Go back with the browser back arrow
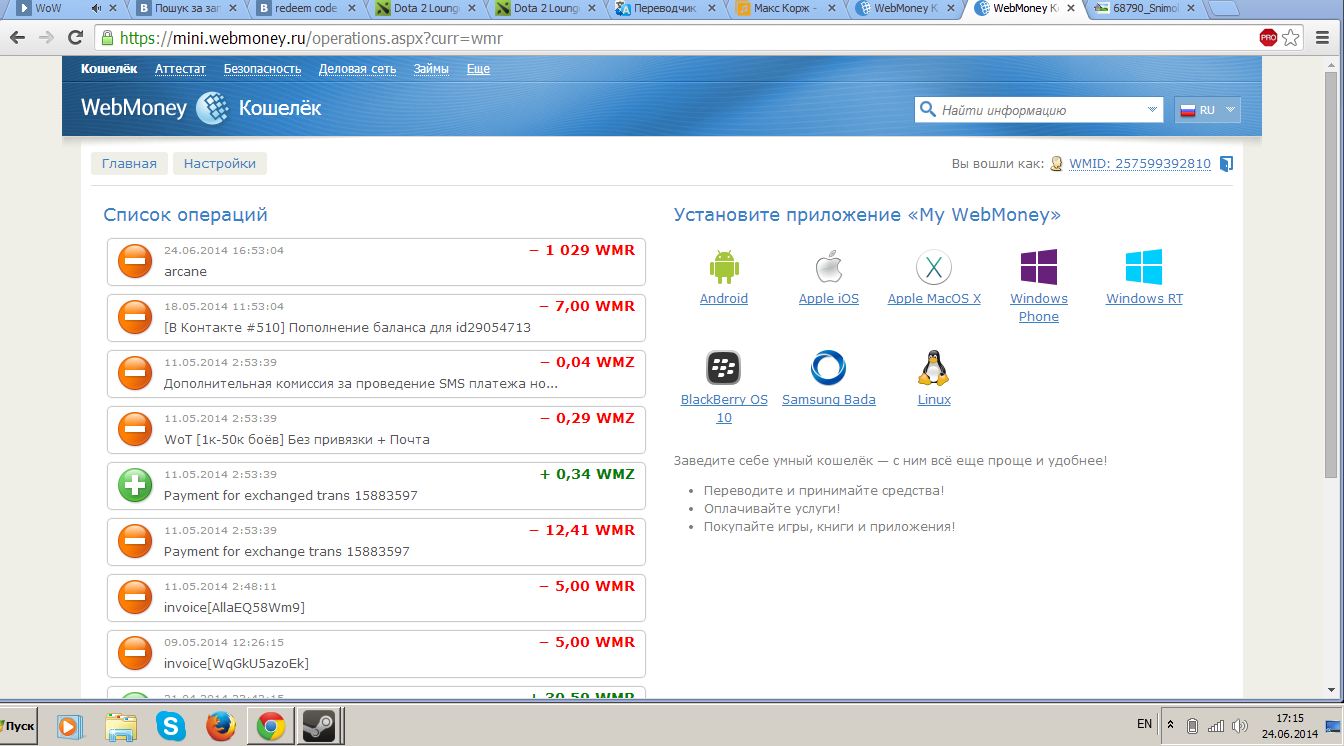Image resolution: width=1344 pixels, height=746 pixels. (18, 38)
